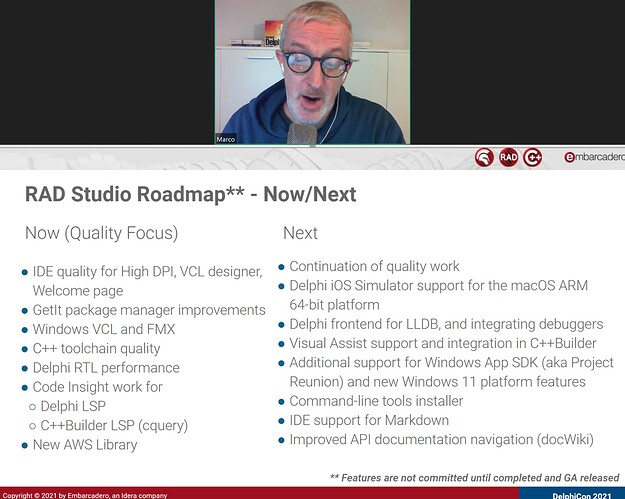
Task: Click the 'Features are not committed' footnote
Action: point(474,477)
